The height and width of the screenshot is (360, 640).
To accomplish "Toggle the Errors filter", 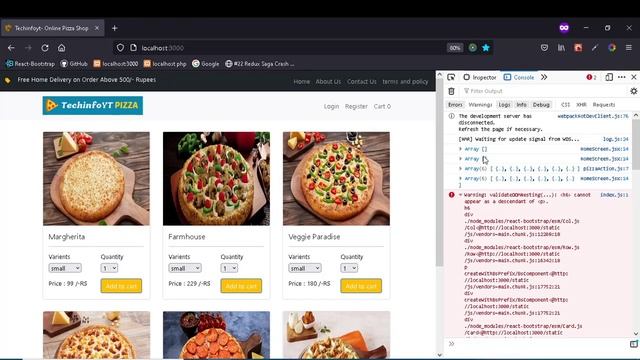I will coord(455,105).
